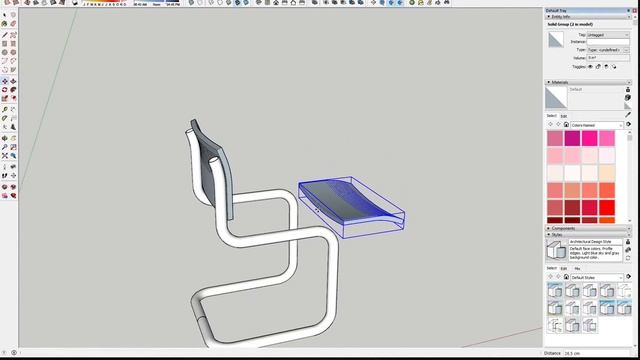Activate the Line drawing tool
Screen dimensions: 640x360
pyautogui.click(x=4, y=35)
